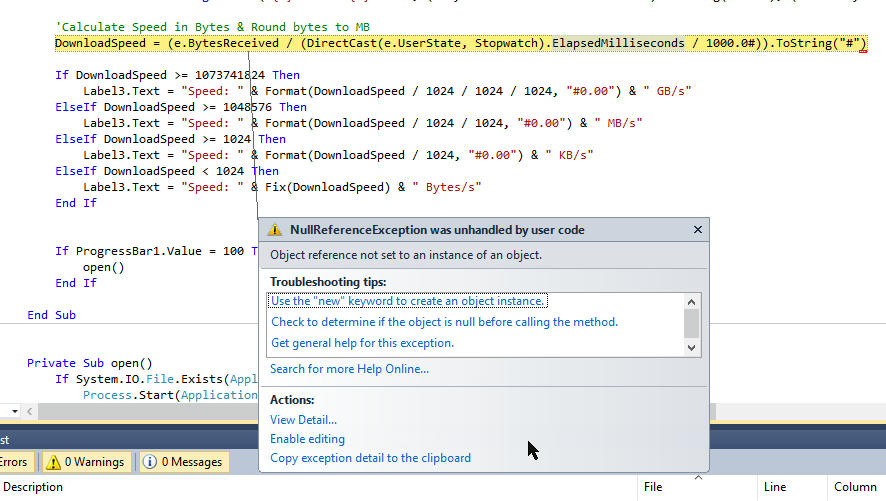Close the NullReferenceException popup
The width and height of the screenshot is (886, 501).
click(697, 230)
